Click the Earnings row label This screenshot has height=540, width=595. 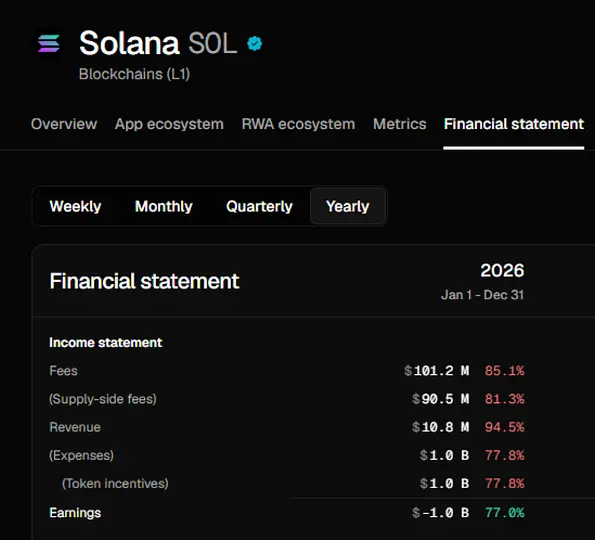pyautogui.click(x=75, y=513)
